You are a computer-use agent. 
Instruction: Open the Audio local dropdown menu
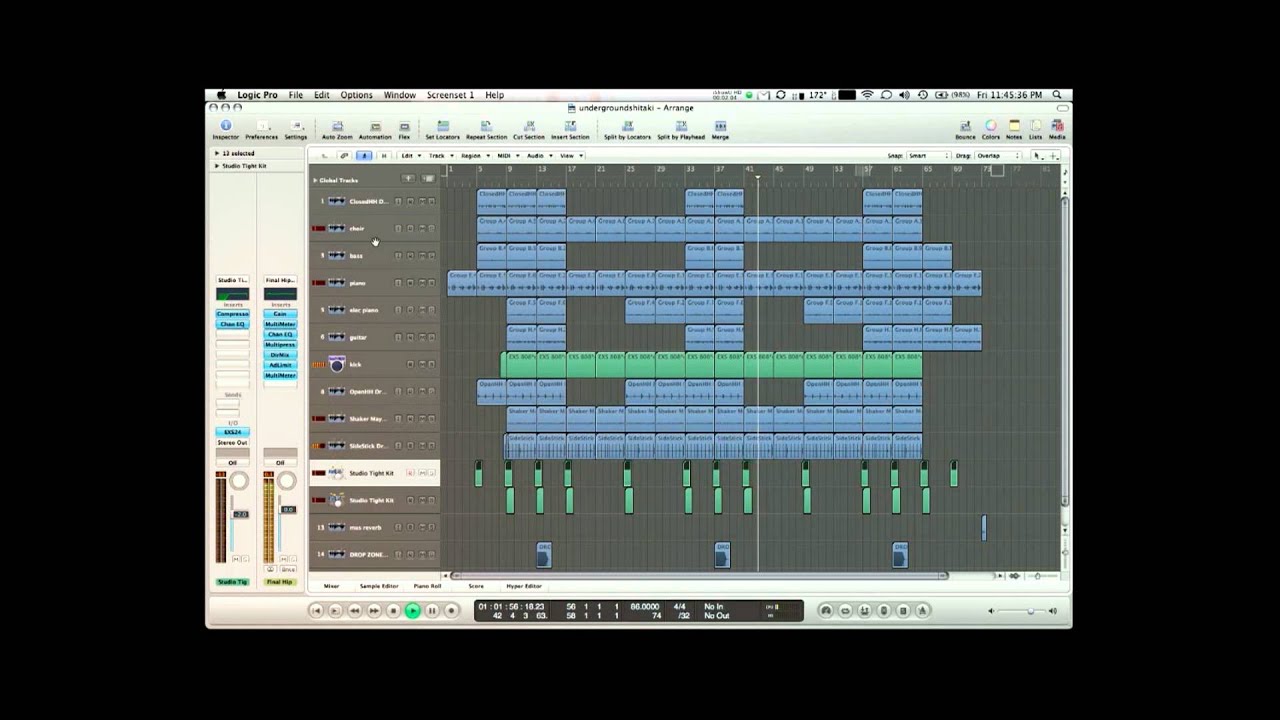[538, 156]
